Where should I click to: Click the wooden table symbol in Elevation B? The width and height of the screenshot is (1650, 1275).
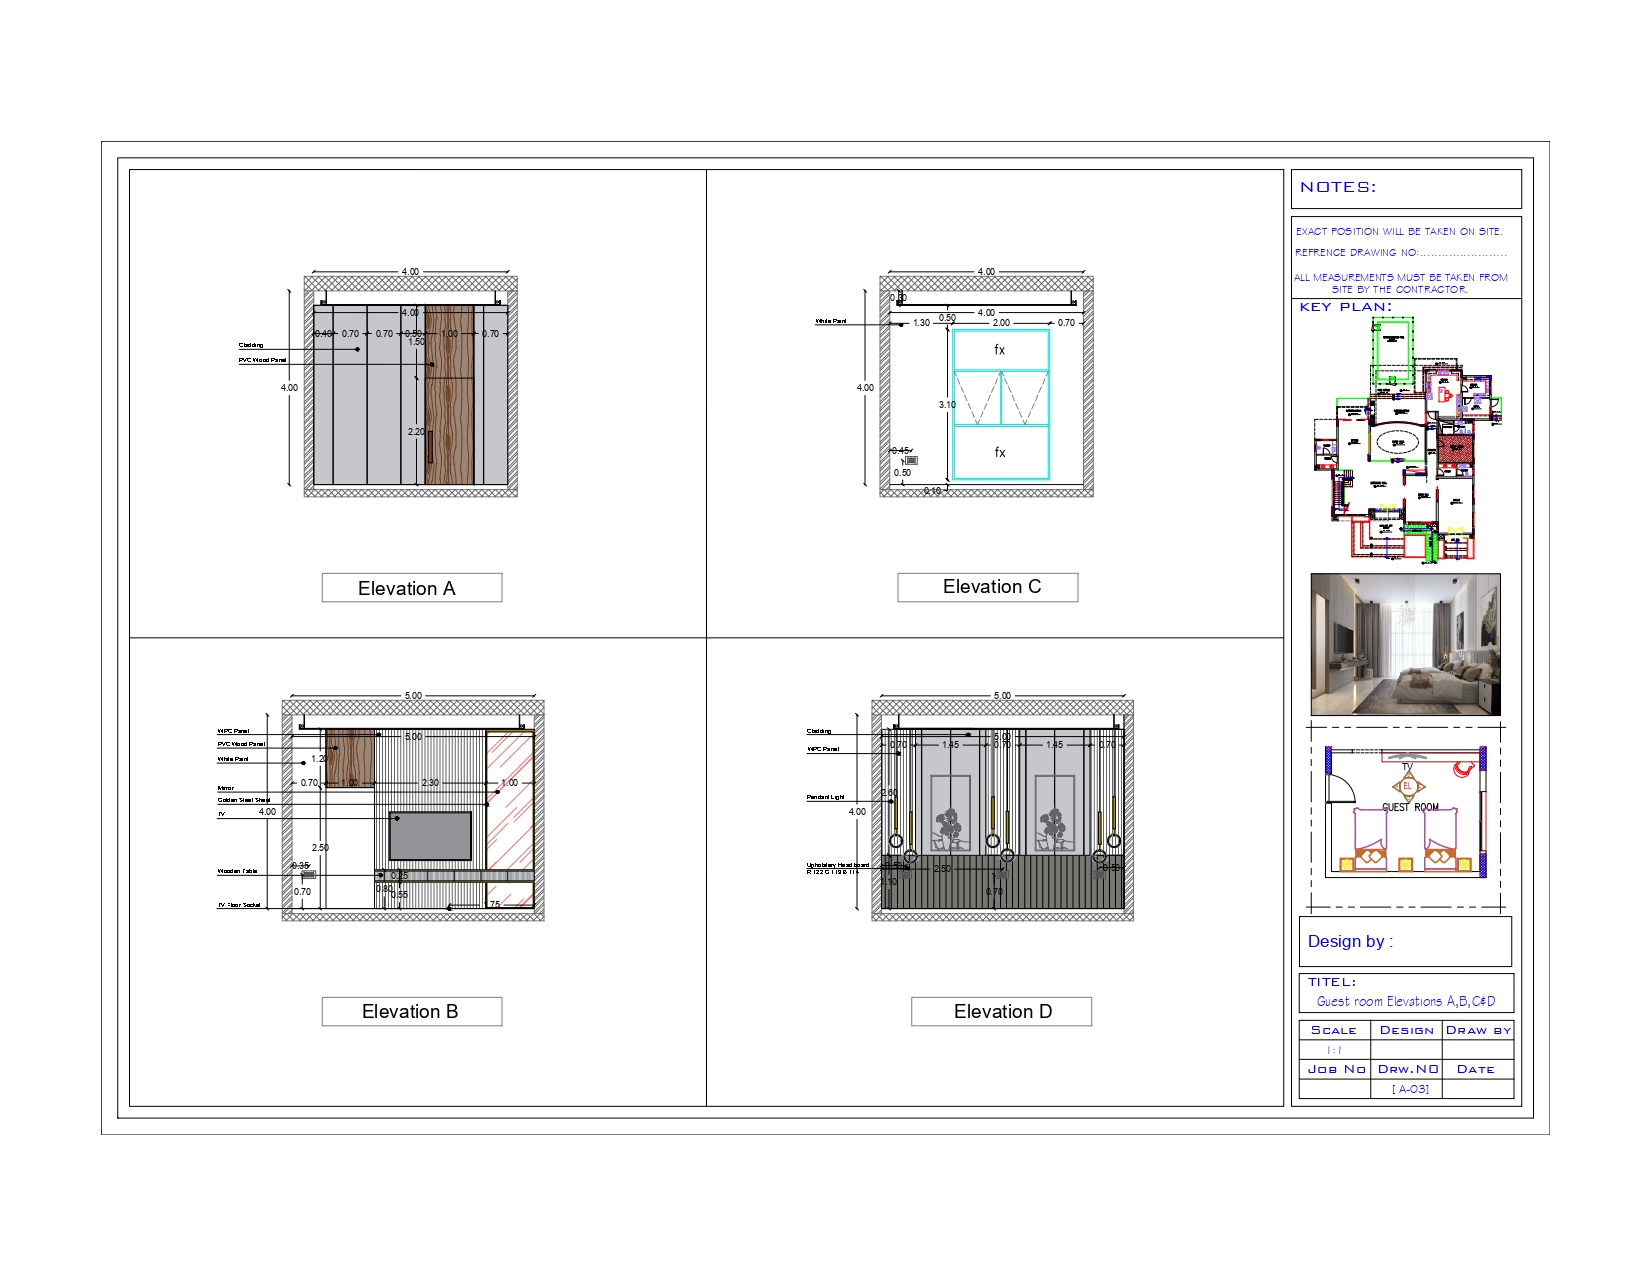click(x=308, y=875)
